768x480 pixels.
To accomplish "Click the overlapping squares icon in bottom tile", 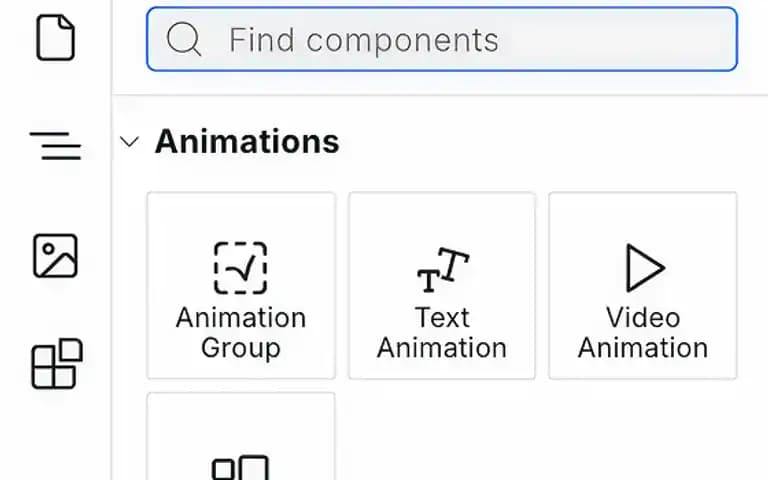I will coord(240,468).
